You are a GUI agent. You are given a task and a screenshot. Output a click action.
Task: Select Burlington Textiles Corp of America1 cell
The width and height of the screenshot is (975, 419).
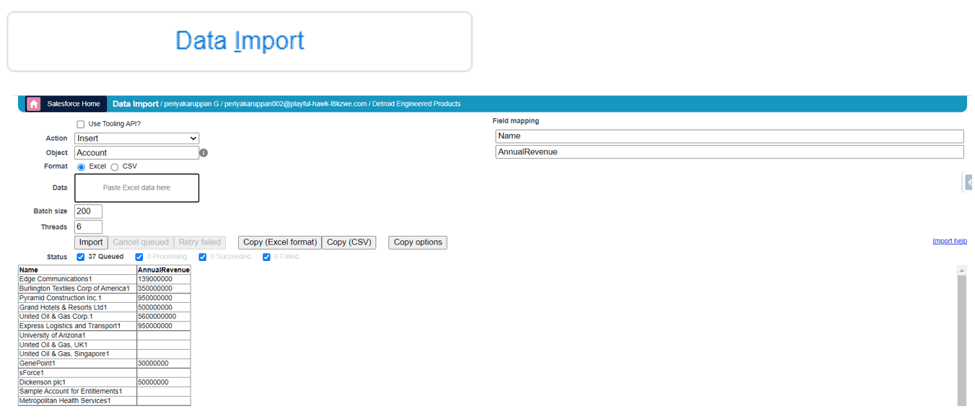point(77,288)
